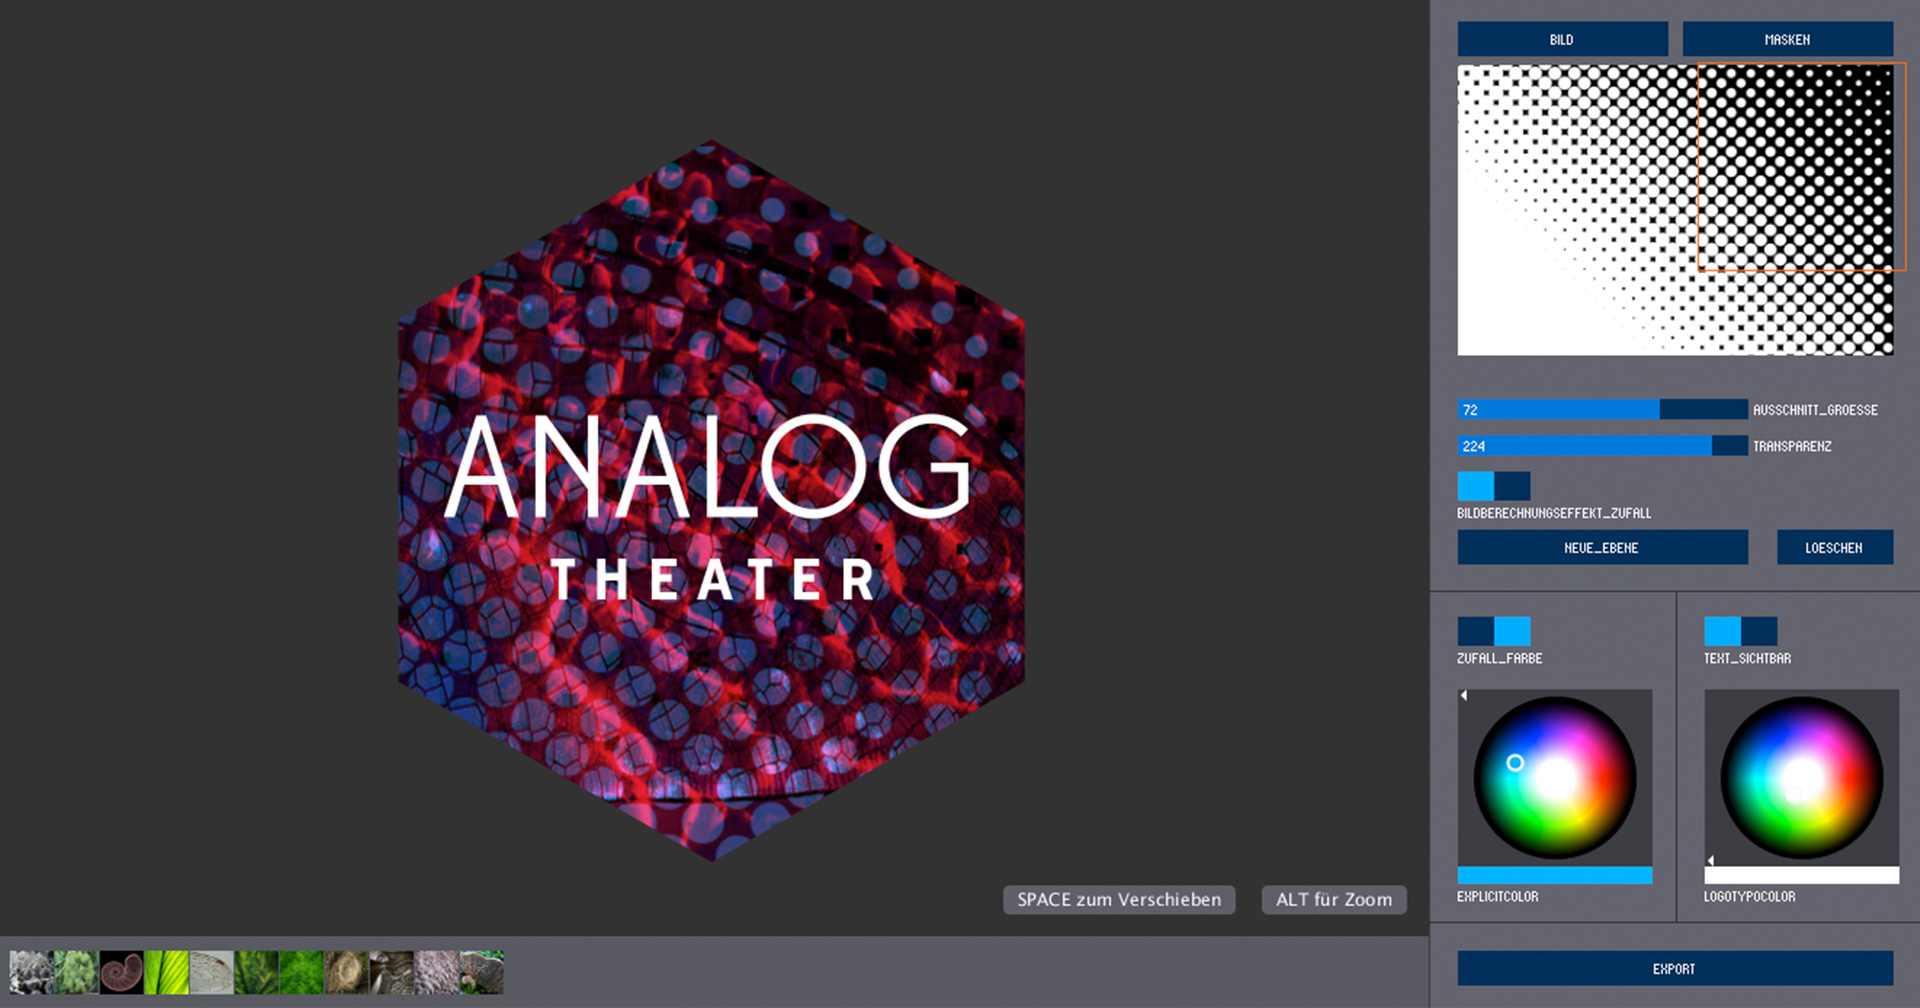Select the brown bird nest thumbnail

coord(346,972)
